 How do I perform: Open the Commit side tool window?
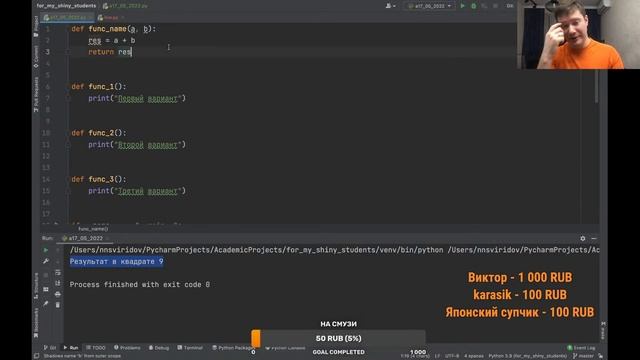(36, 57)
